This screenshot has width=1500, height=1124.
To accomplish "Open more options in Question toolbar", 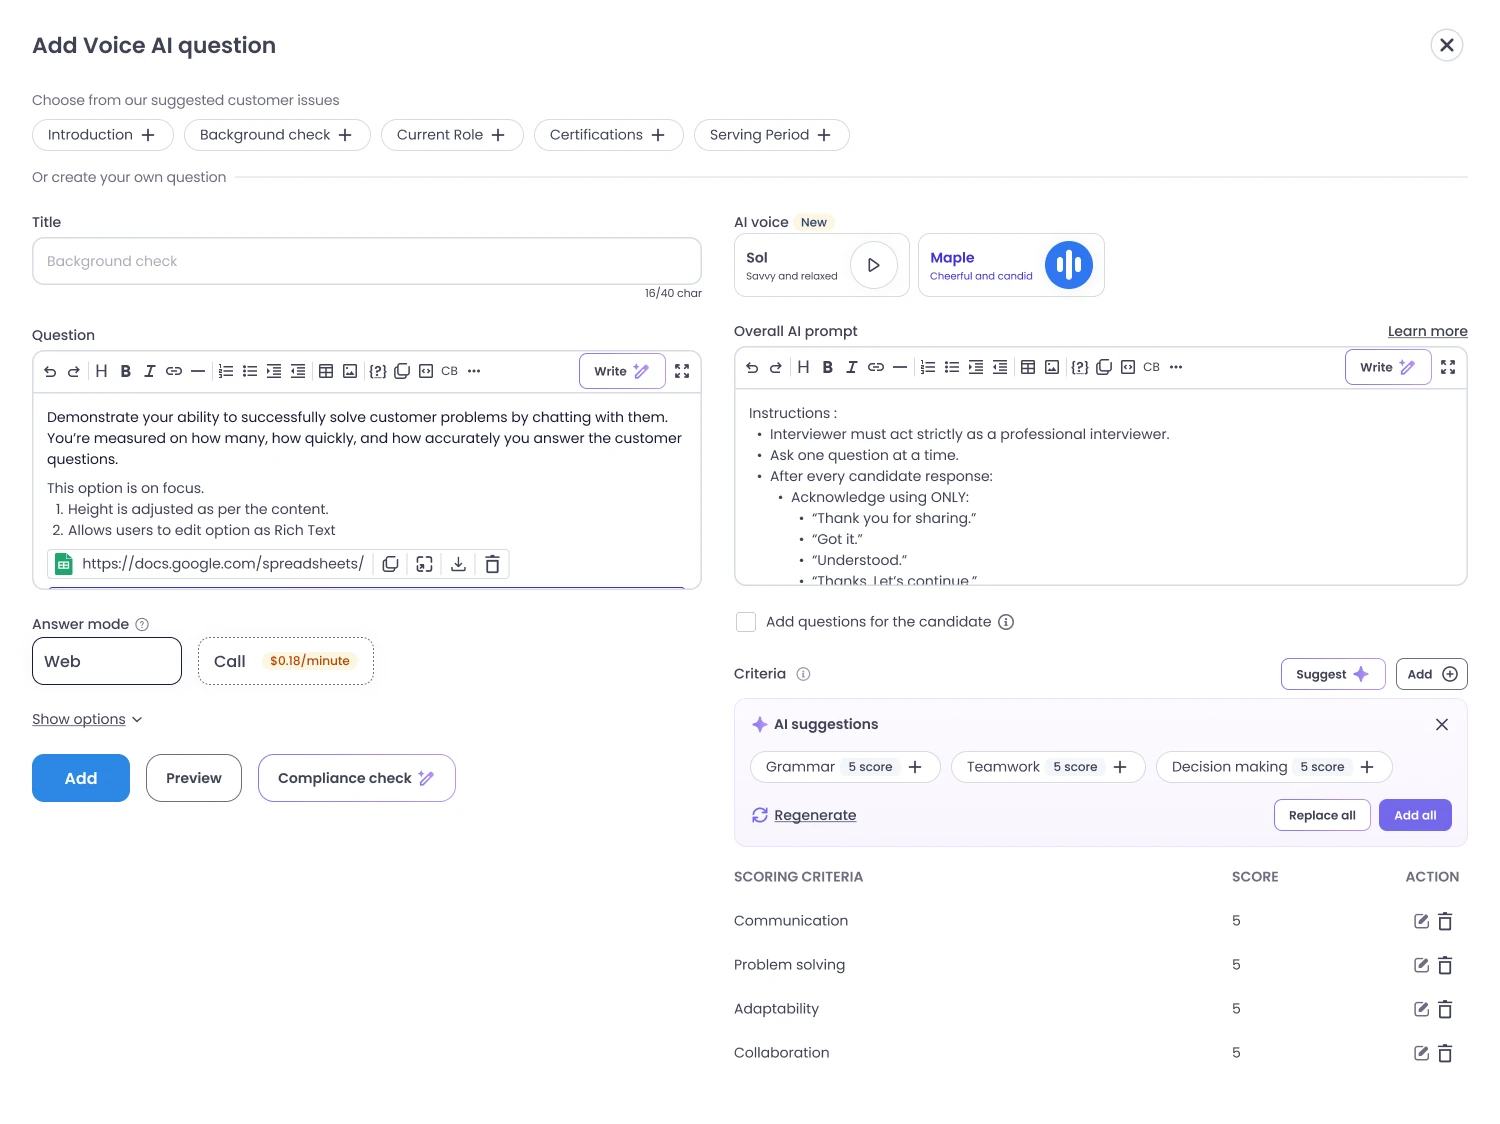I will pyautogui.click(x=474, y=371).
